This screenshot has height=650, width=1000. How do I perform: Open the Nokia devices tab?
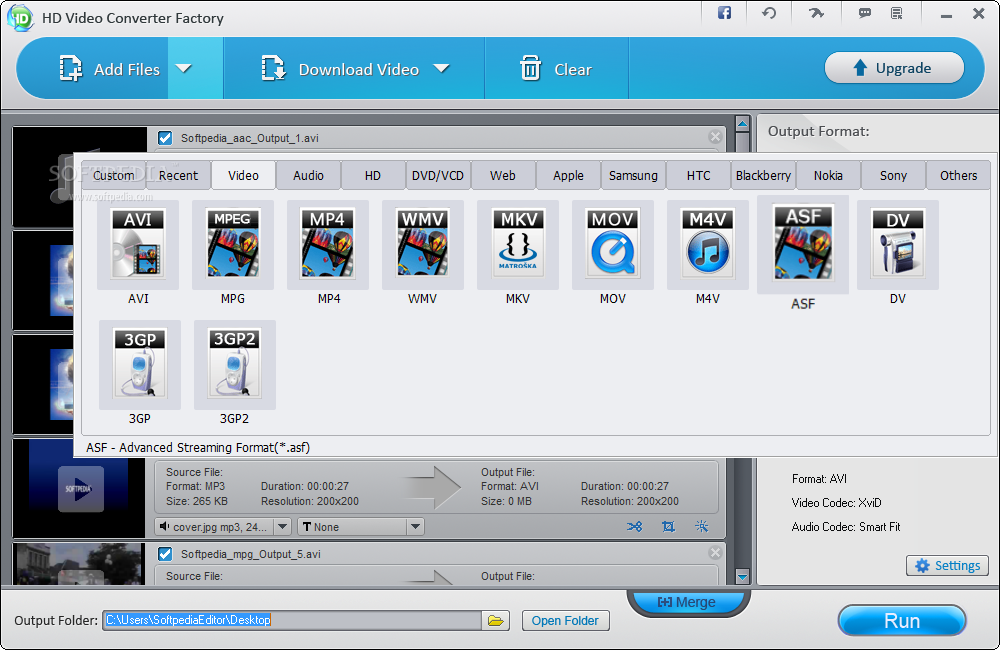pos(828,175)
